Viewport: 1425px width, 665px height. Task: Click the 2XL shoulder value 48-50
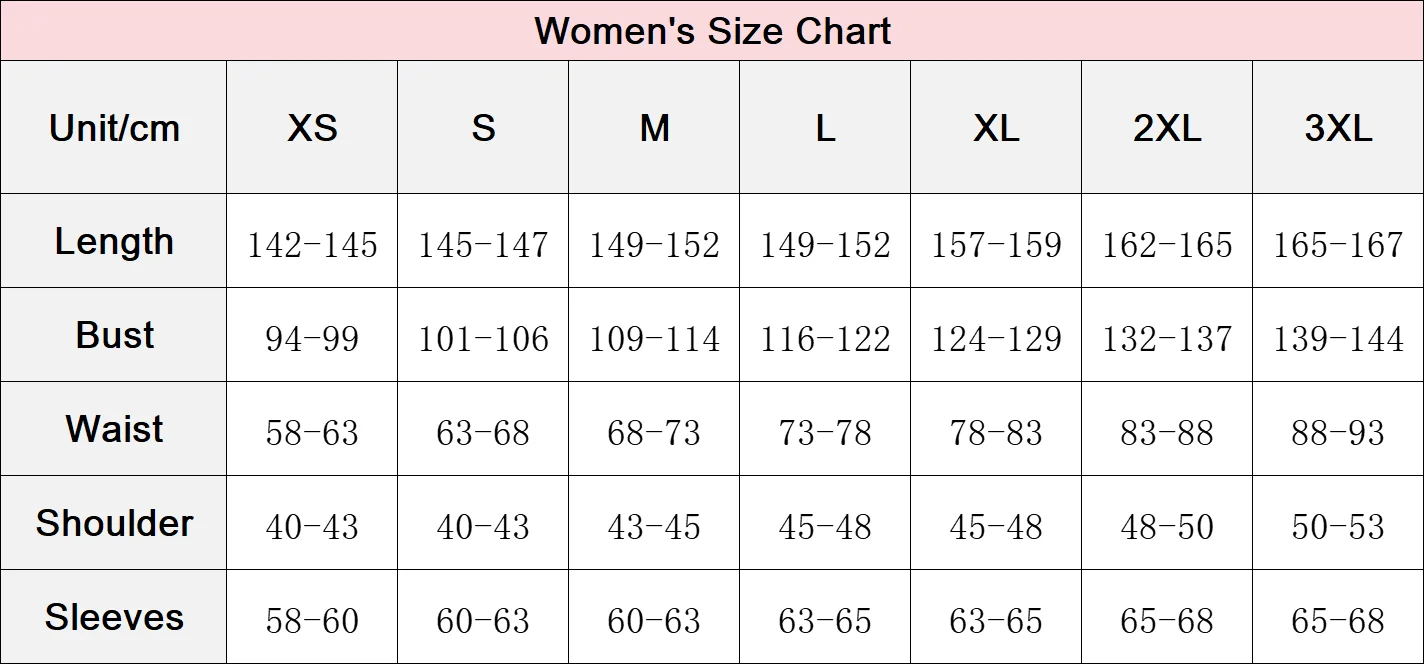click(1167, 527)
